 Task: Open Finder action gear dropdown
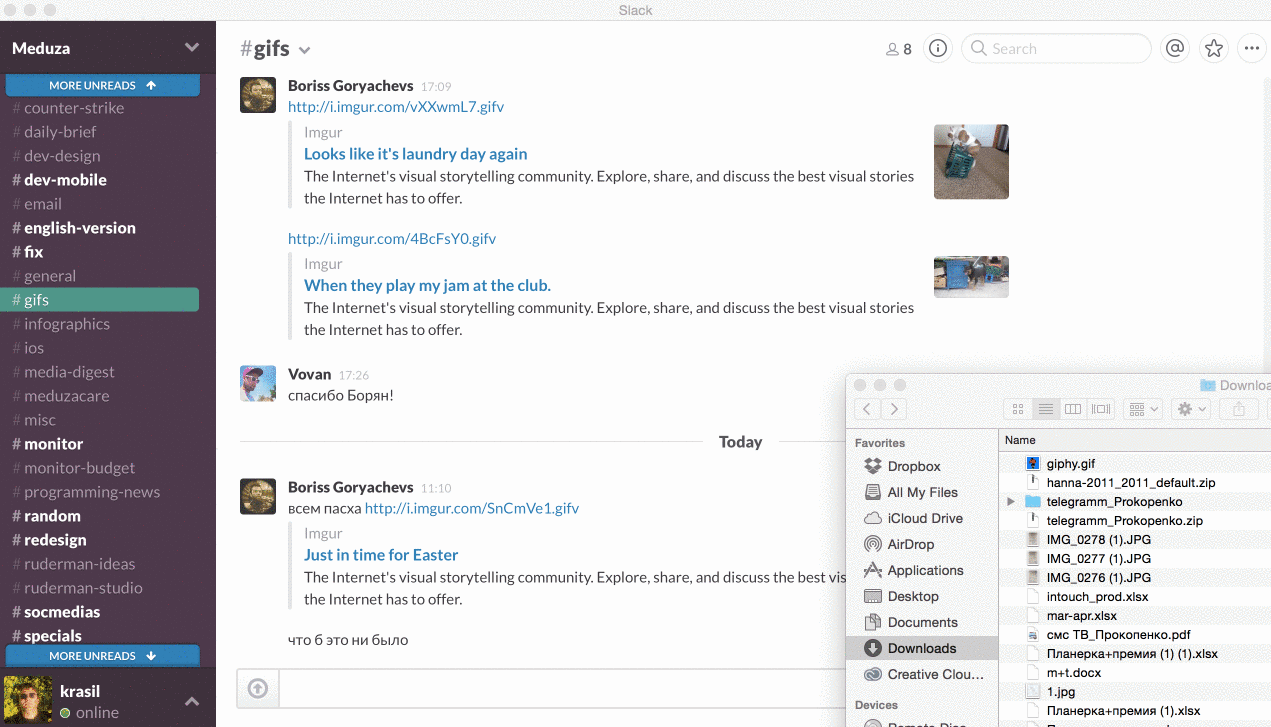pos(1190,409)
